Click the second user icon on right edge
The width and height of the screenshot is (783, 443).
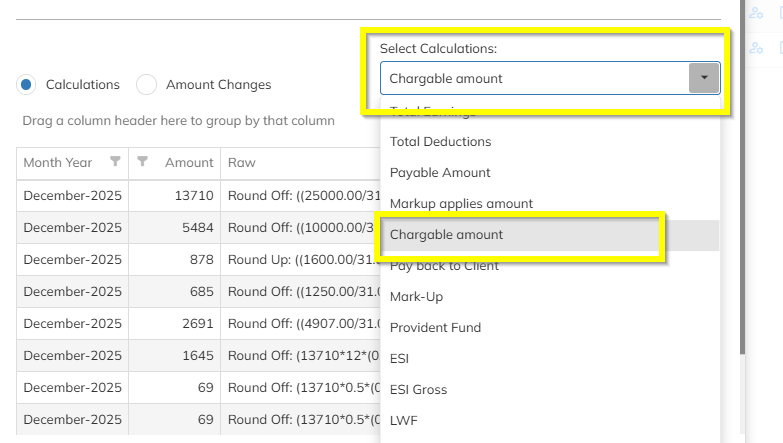click(756, 47)
